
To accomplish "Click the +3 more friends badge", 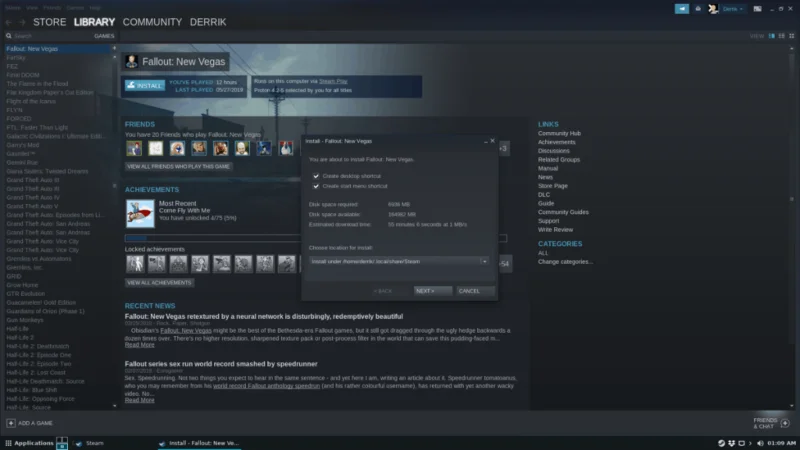I will [x=504, y=148].
